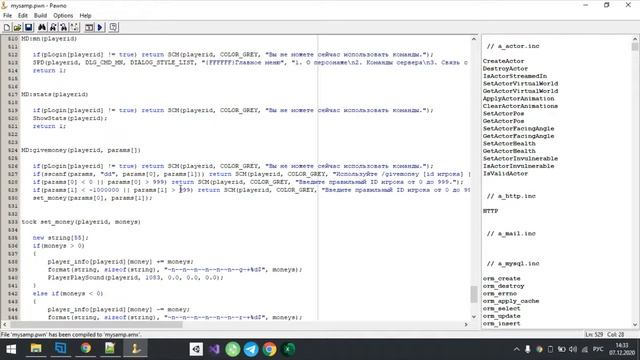The width and height of the screenshot is (640, 360).
Task: Open Unity from the taskbar
Action: 196,349
